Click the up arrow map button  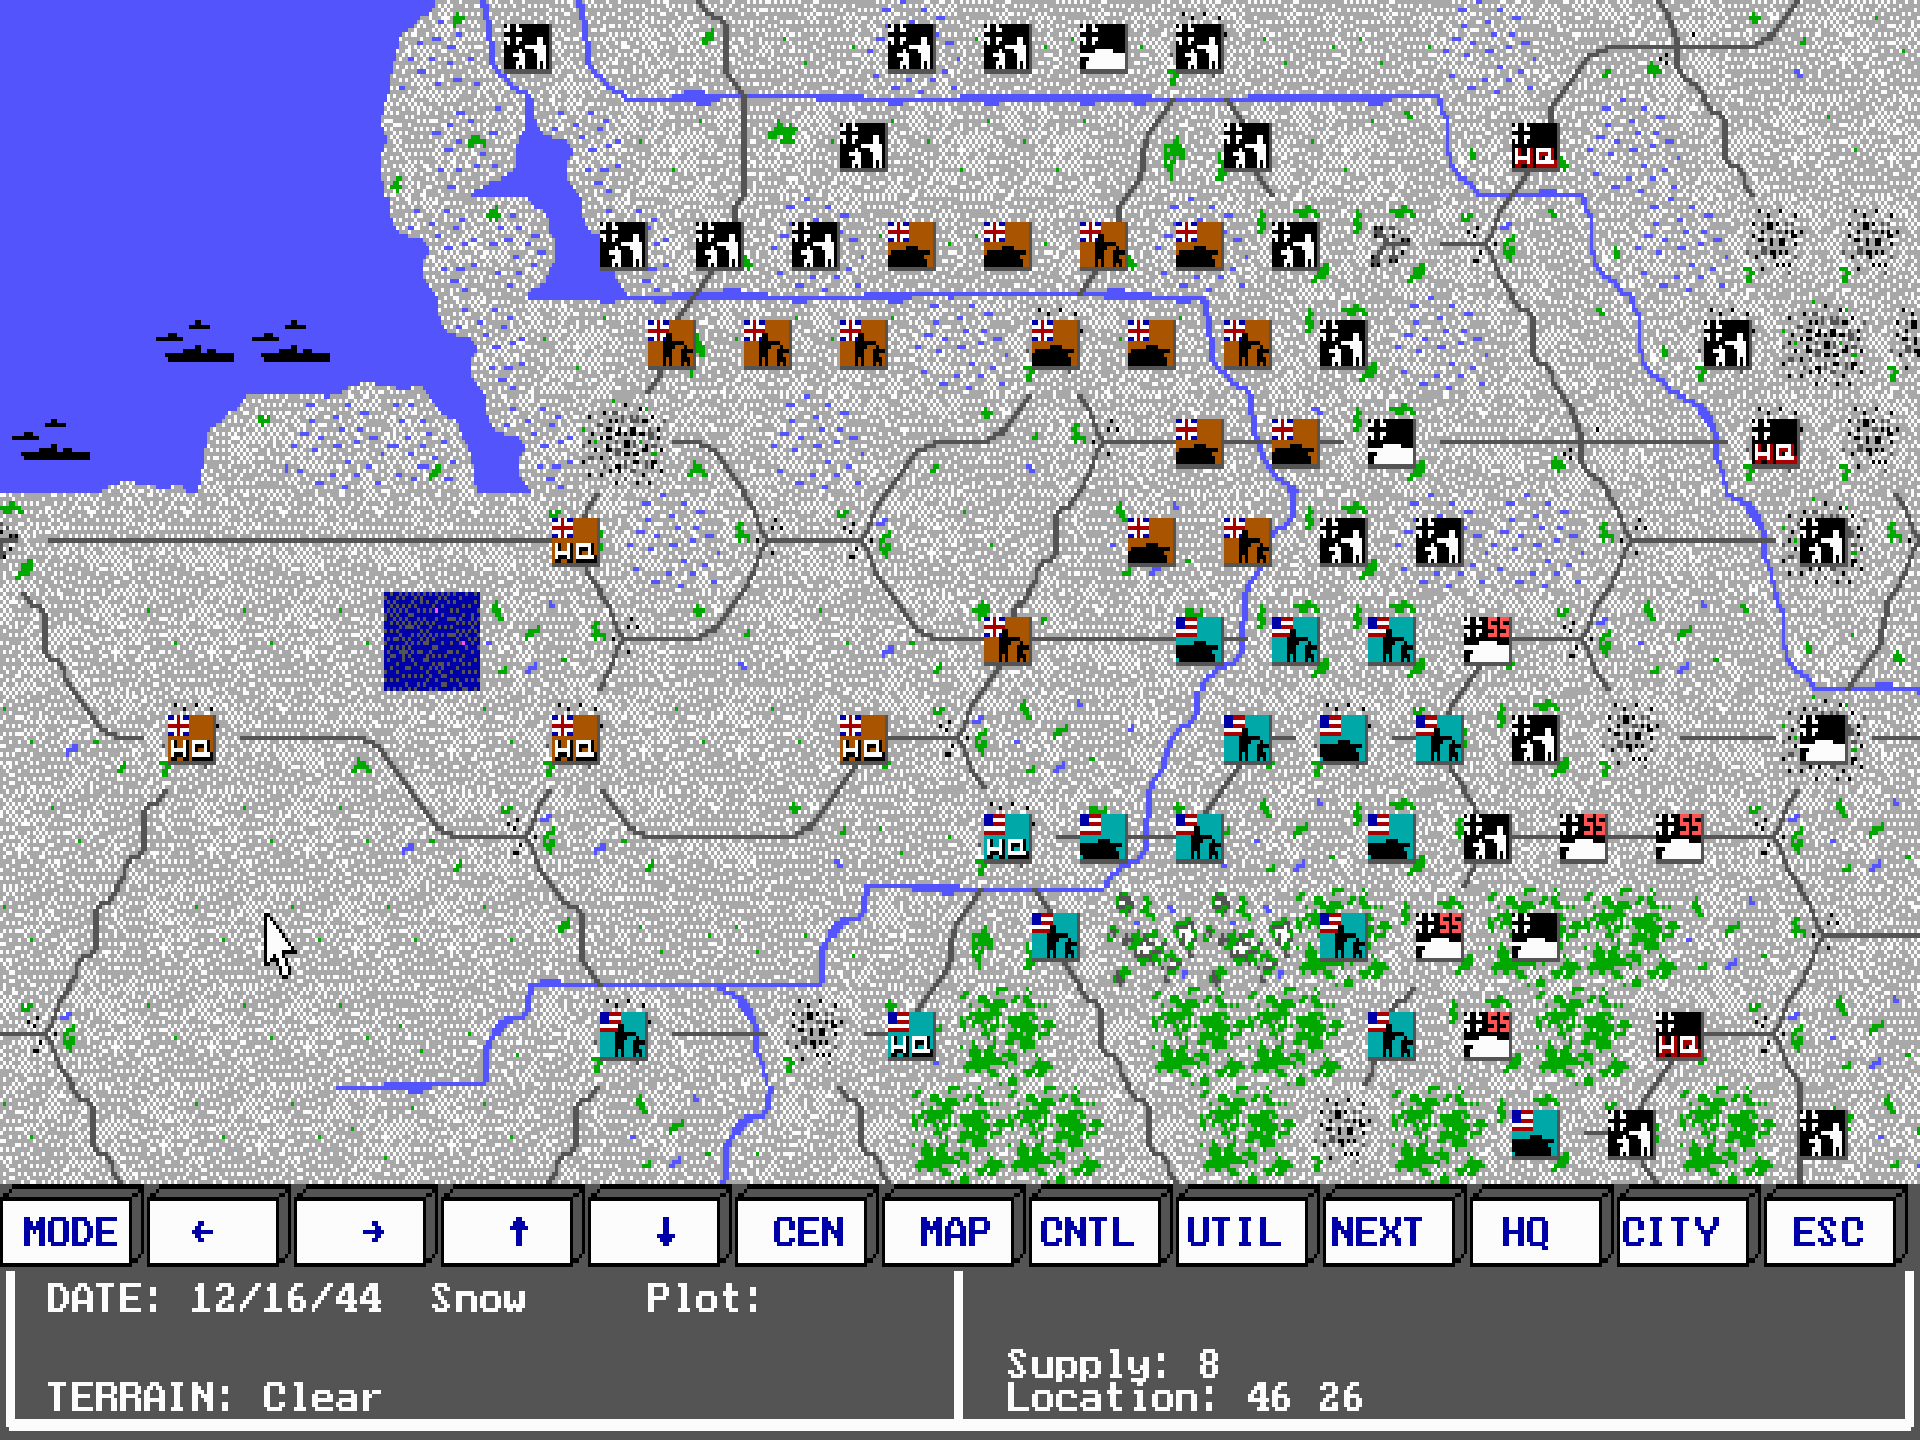coord(509,1231)
